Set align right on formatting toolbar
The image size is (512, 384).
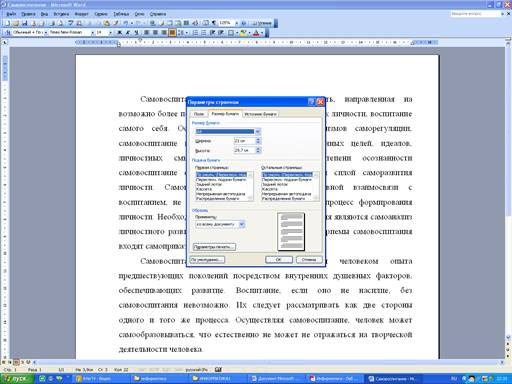pos(164,32)
